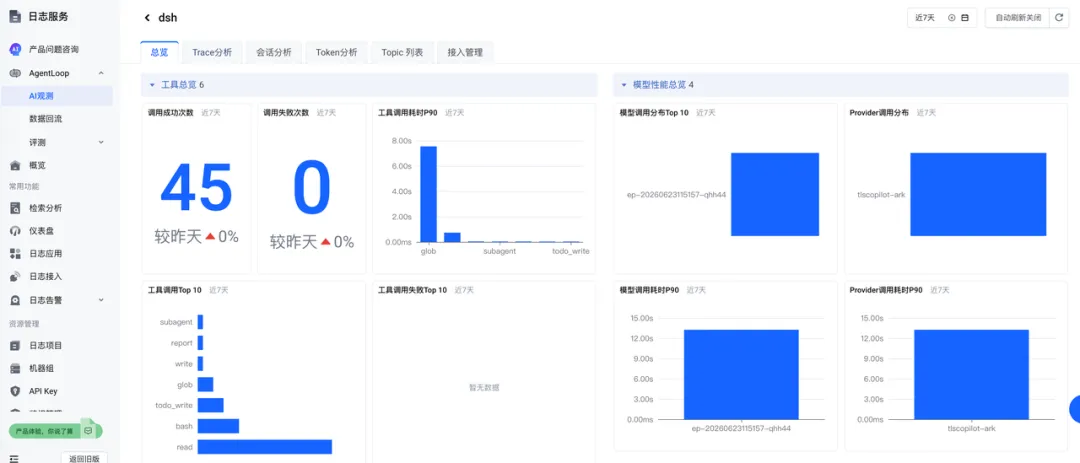Click the 日志项目 project icon

[15, 345]
